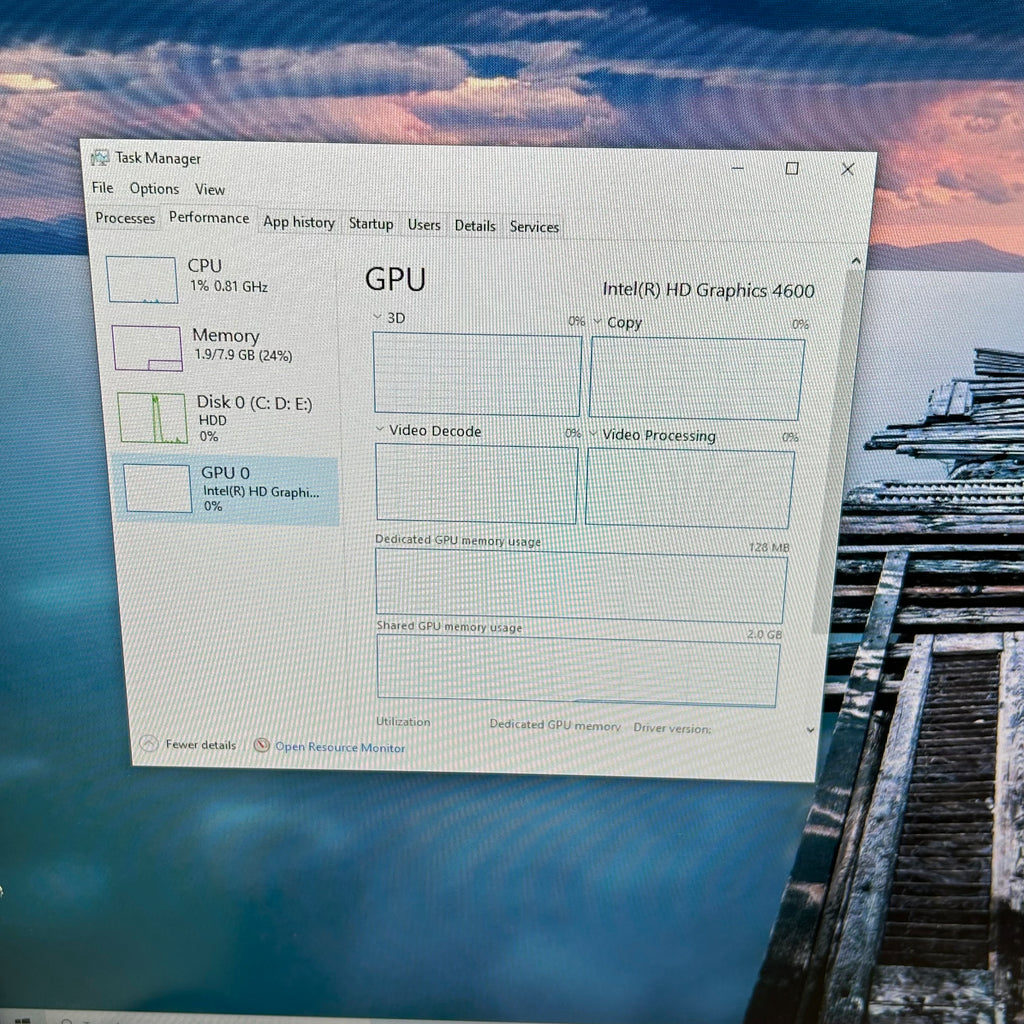
Task: Open the Copy engine dropdown chevron
Action: click(597, 321)
